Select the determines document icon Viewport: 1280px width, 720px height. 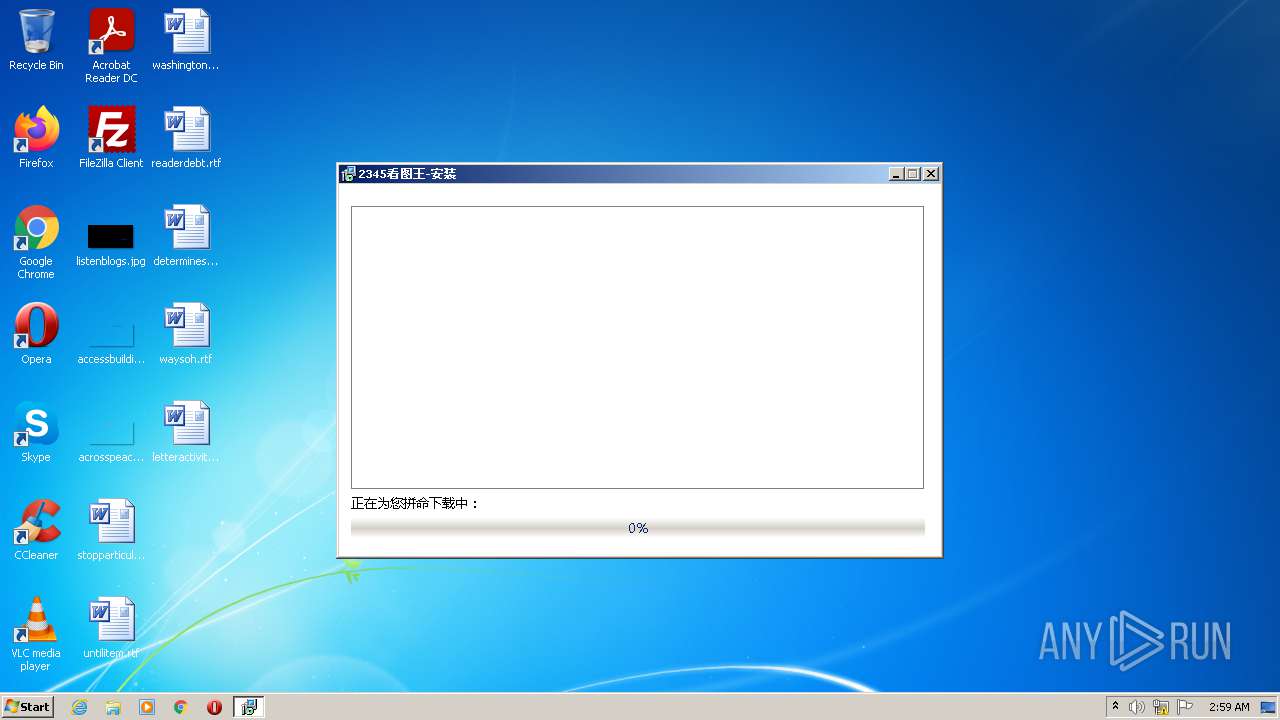186,237
